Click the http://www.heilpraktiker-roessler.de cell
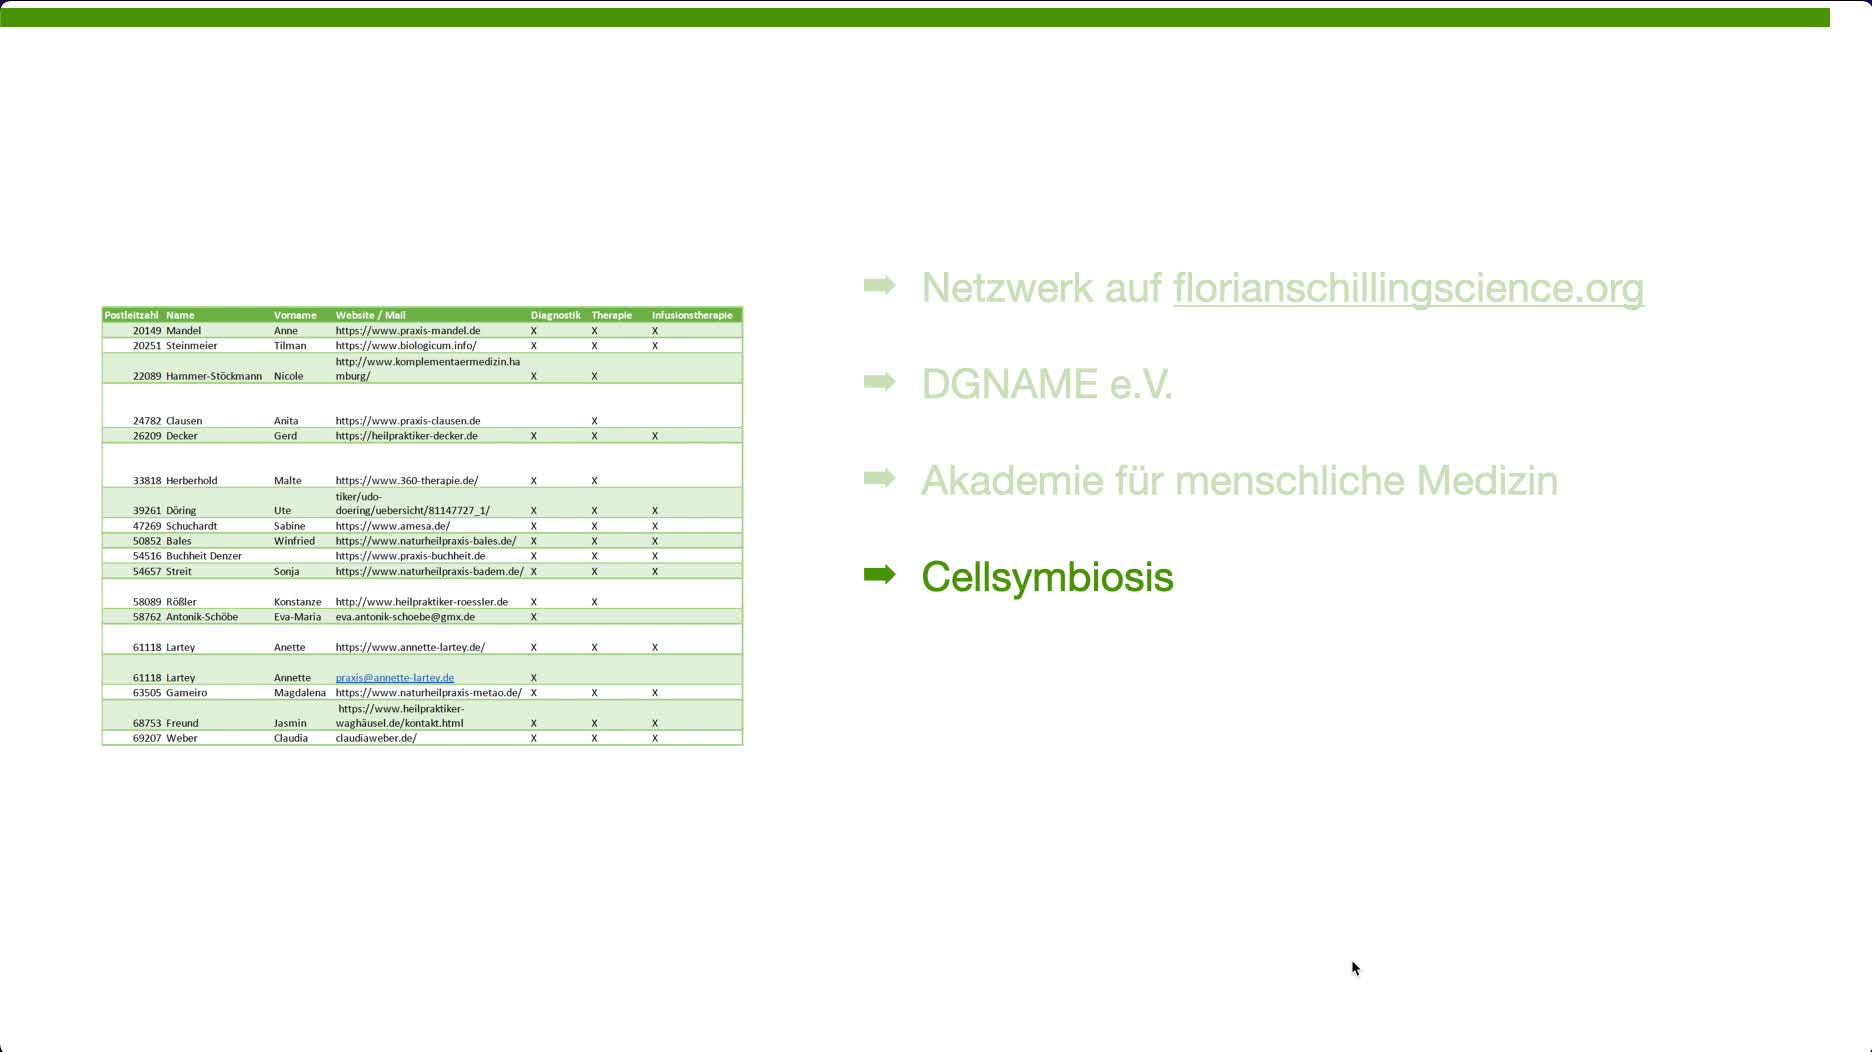The image size is (1872, 1052). (x=422, y=602)
